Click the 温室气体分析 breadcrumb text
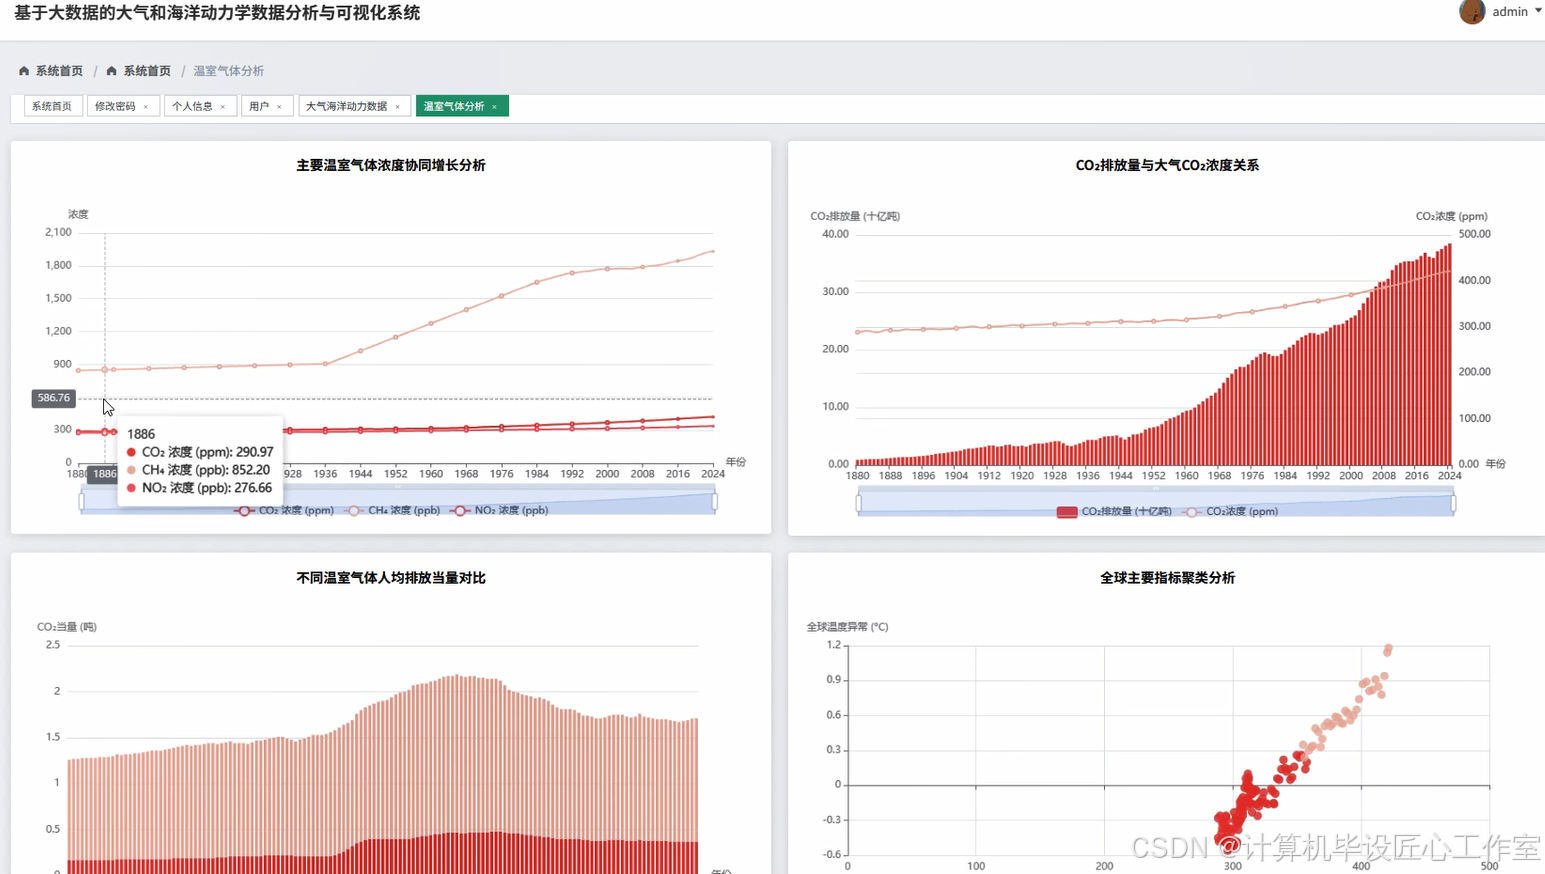 [x=229, y=71]
